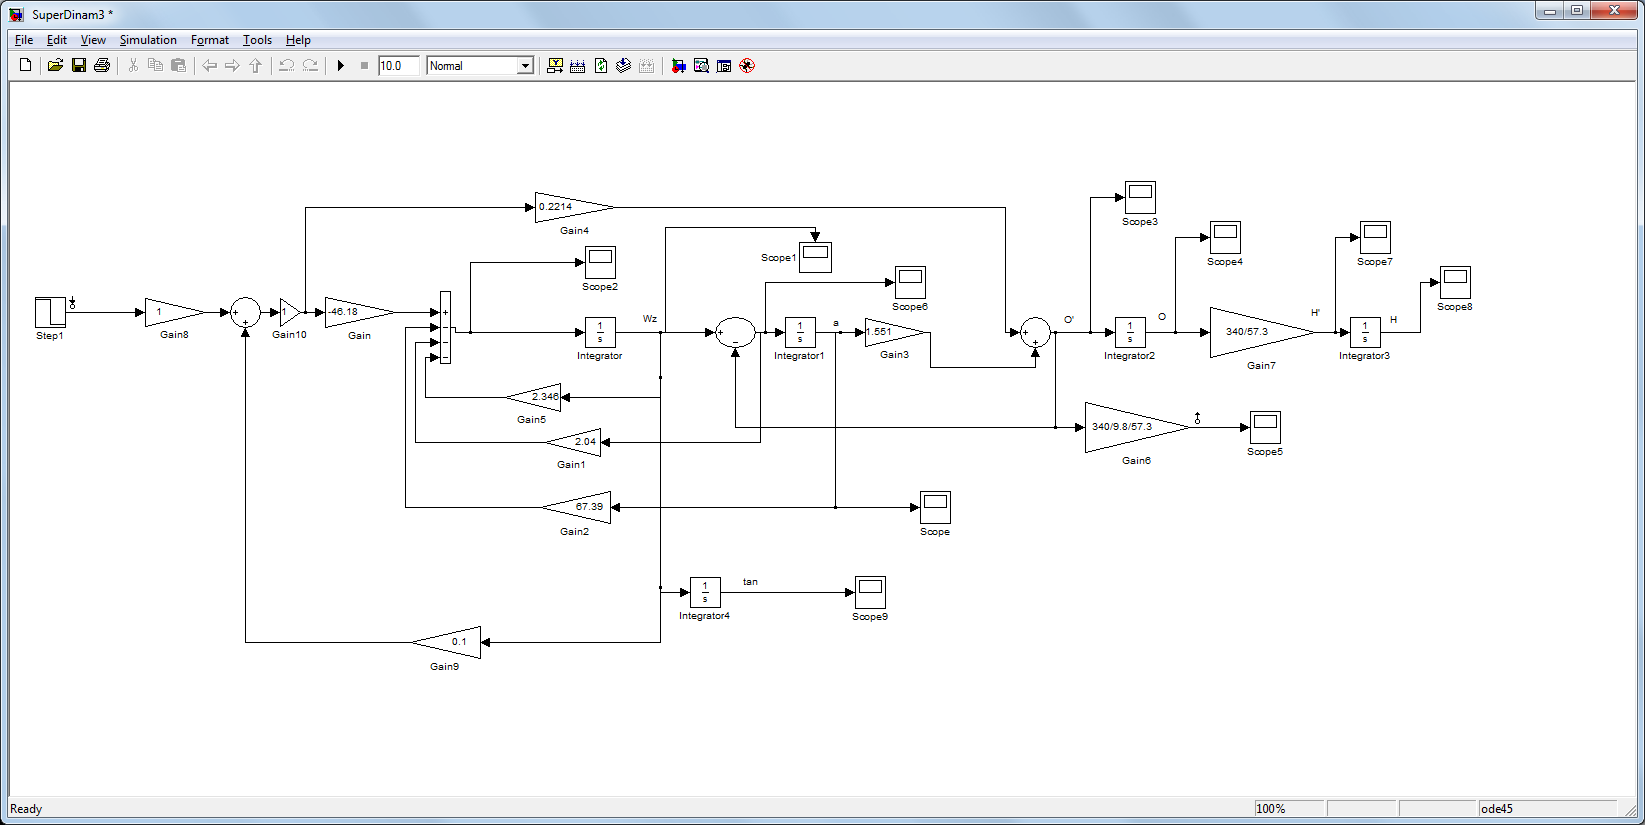Click the Navigate Back arrow icon
Image resolution: width=1645 pixels, height=825 pixels.
pos(209,66)
